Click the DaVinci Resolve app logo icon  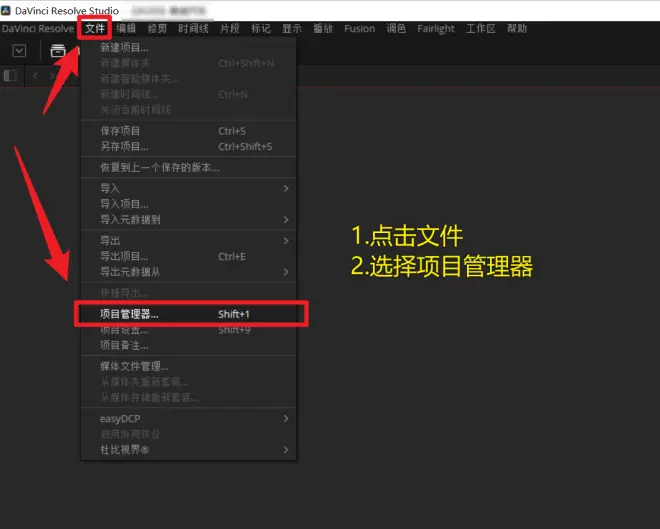[x=6, y=10]
